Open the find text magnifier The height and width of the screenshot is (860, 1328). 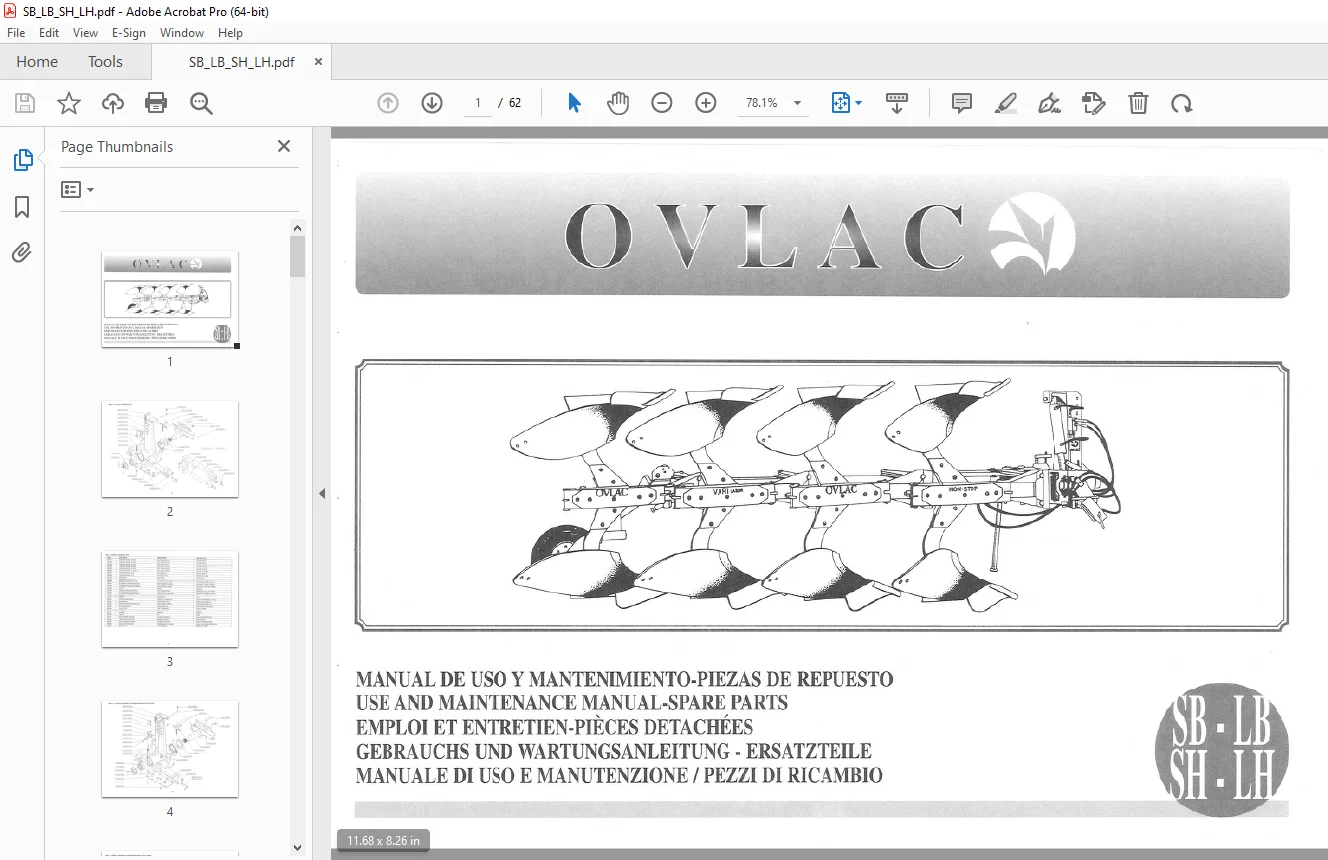[x=201, y=103]
